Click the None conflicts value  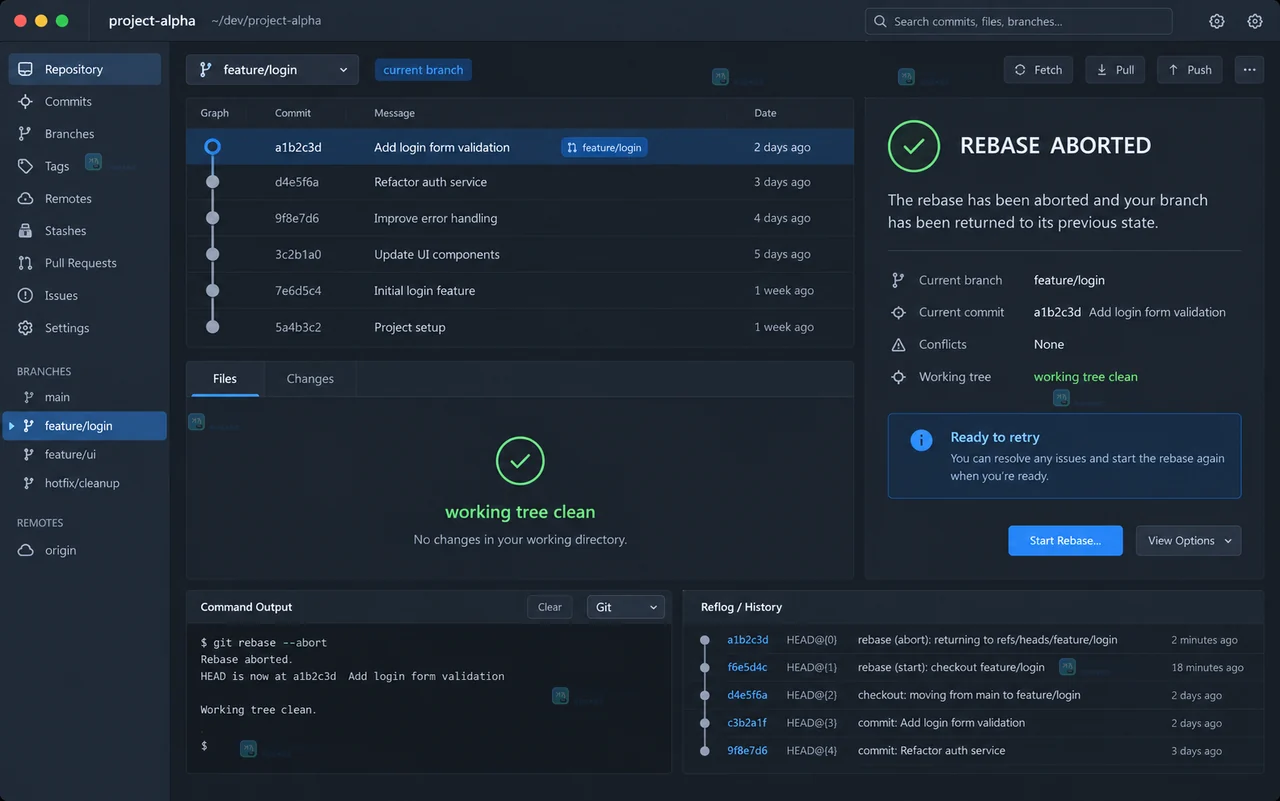tap(1049, 344)
